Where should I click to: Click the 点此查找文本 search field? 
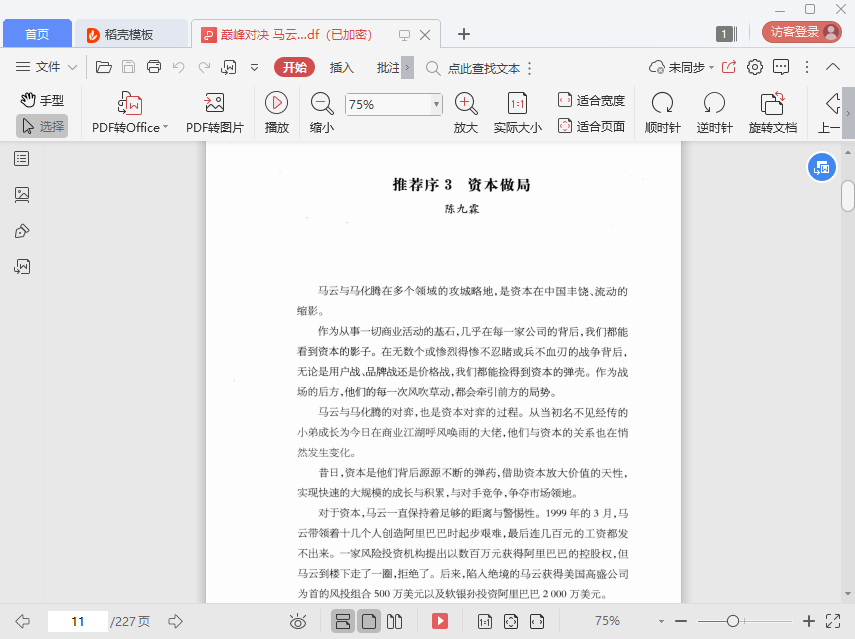tap(484, 69)
